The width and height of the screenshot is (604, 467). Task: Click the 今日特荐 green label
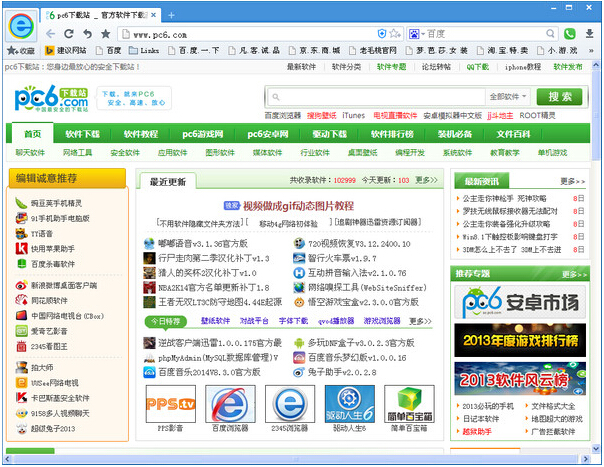point(166,321)
